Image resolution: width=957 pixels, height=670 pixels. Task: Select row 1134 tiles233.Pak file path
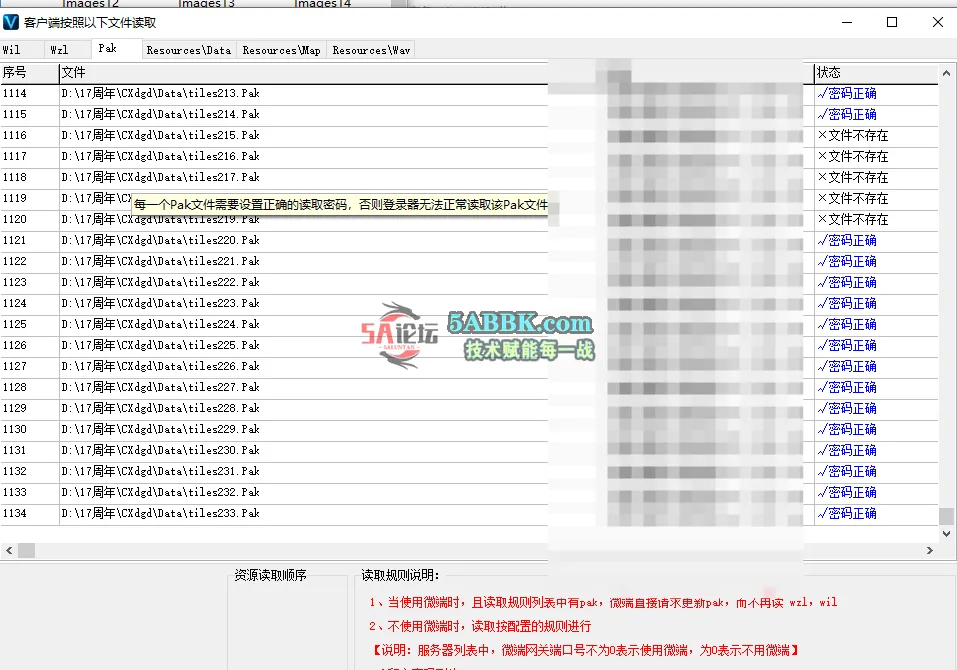tap(161, 513)
